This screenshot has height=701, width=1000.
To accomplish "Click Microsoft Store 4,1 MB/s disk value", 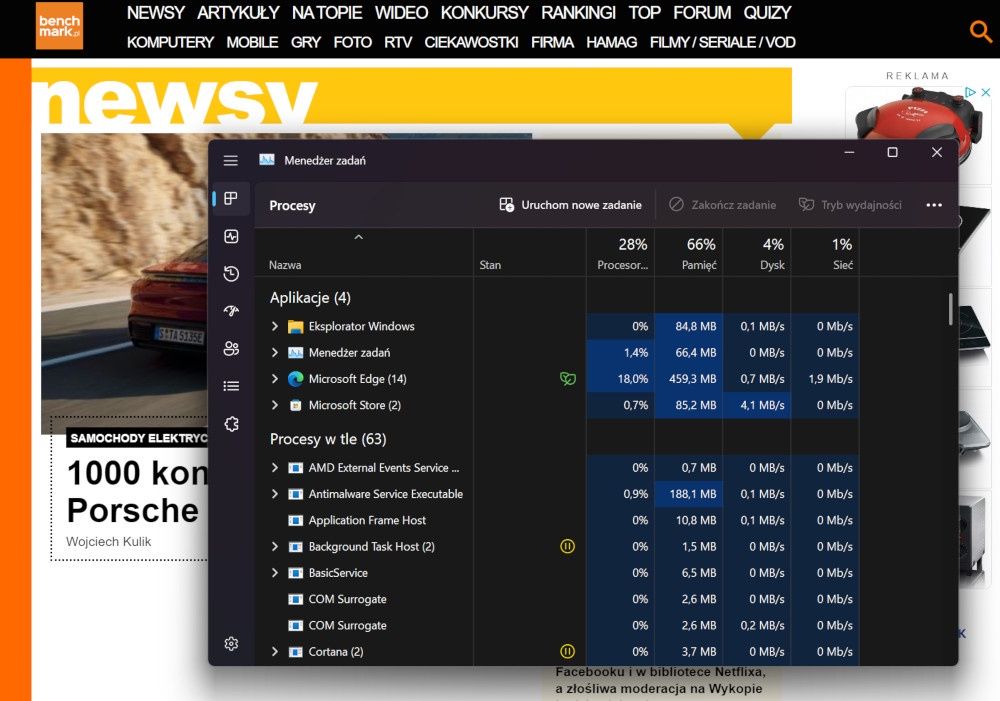I will (756, 405).
